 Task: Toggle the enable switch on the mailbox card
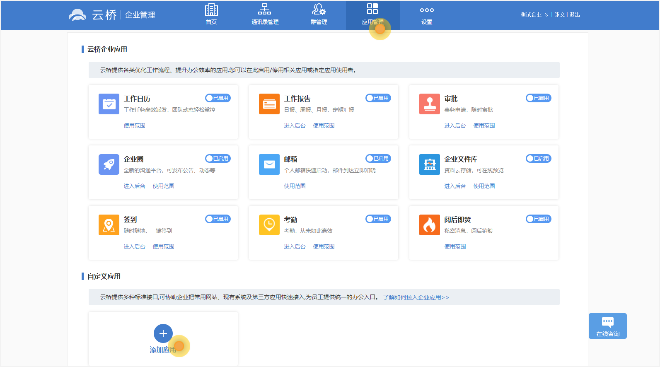click(378, 159)
